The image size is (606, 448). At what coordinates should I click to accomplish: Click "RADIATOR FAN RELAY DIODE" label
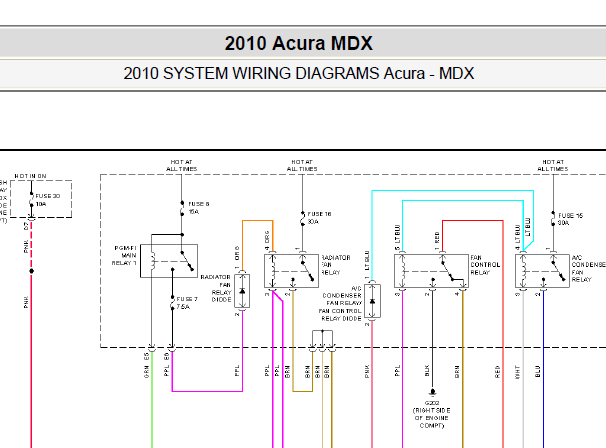(216, 288)
